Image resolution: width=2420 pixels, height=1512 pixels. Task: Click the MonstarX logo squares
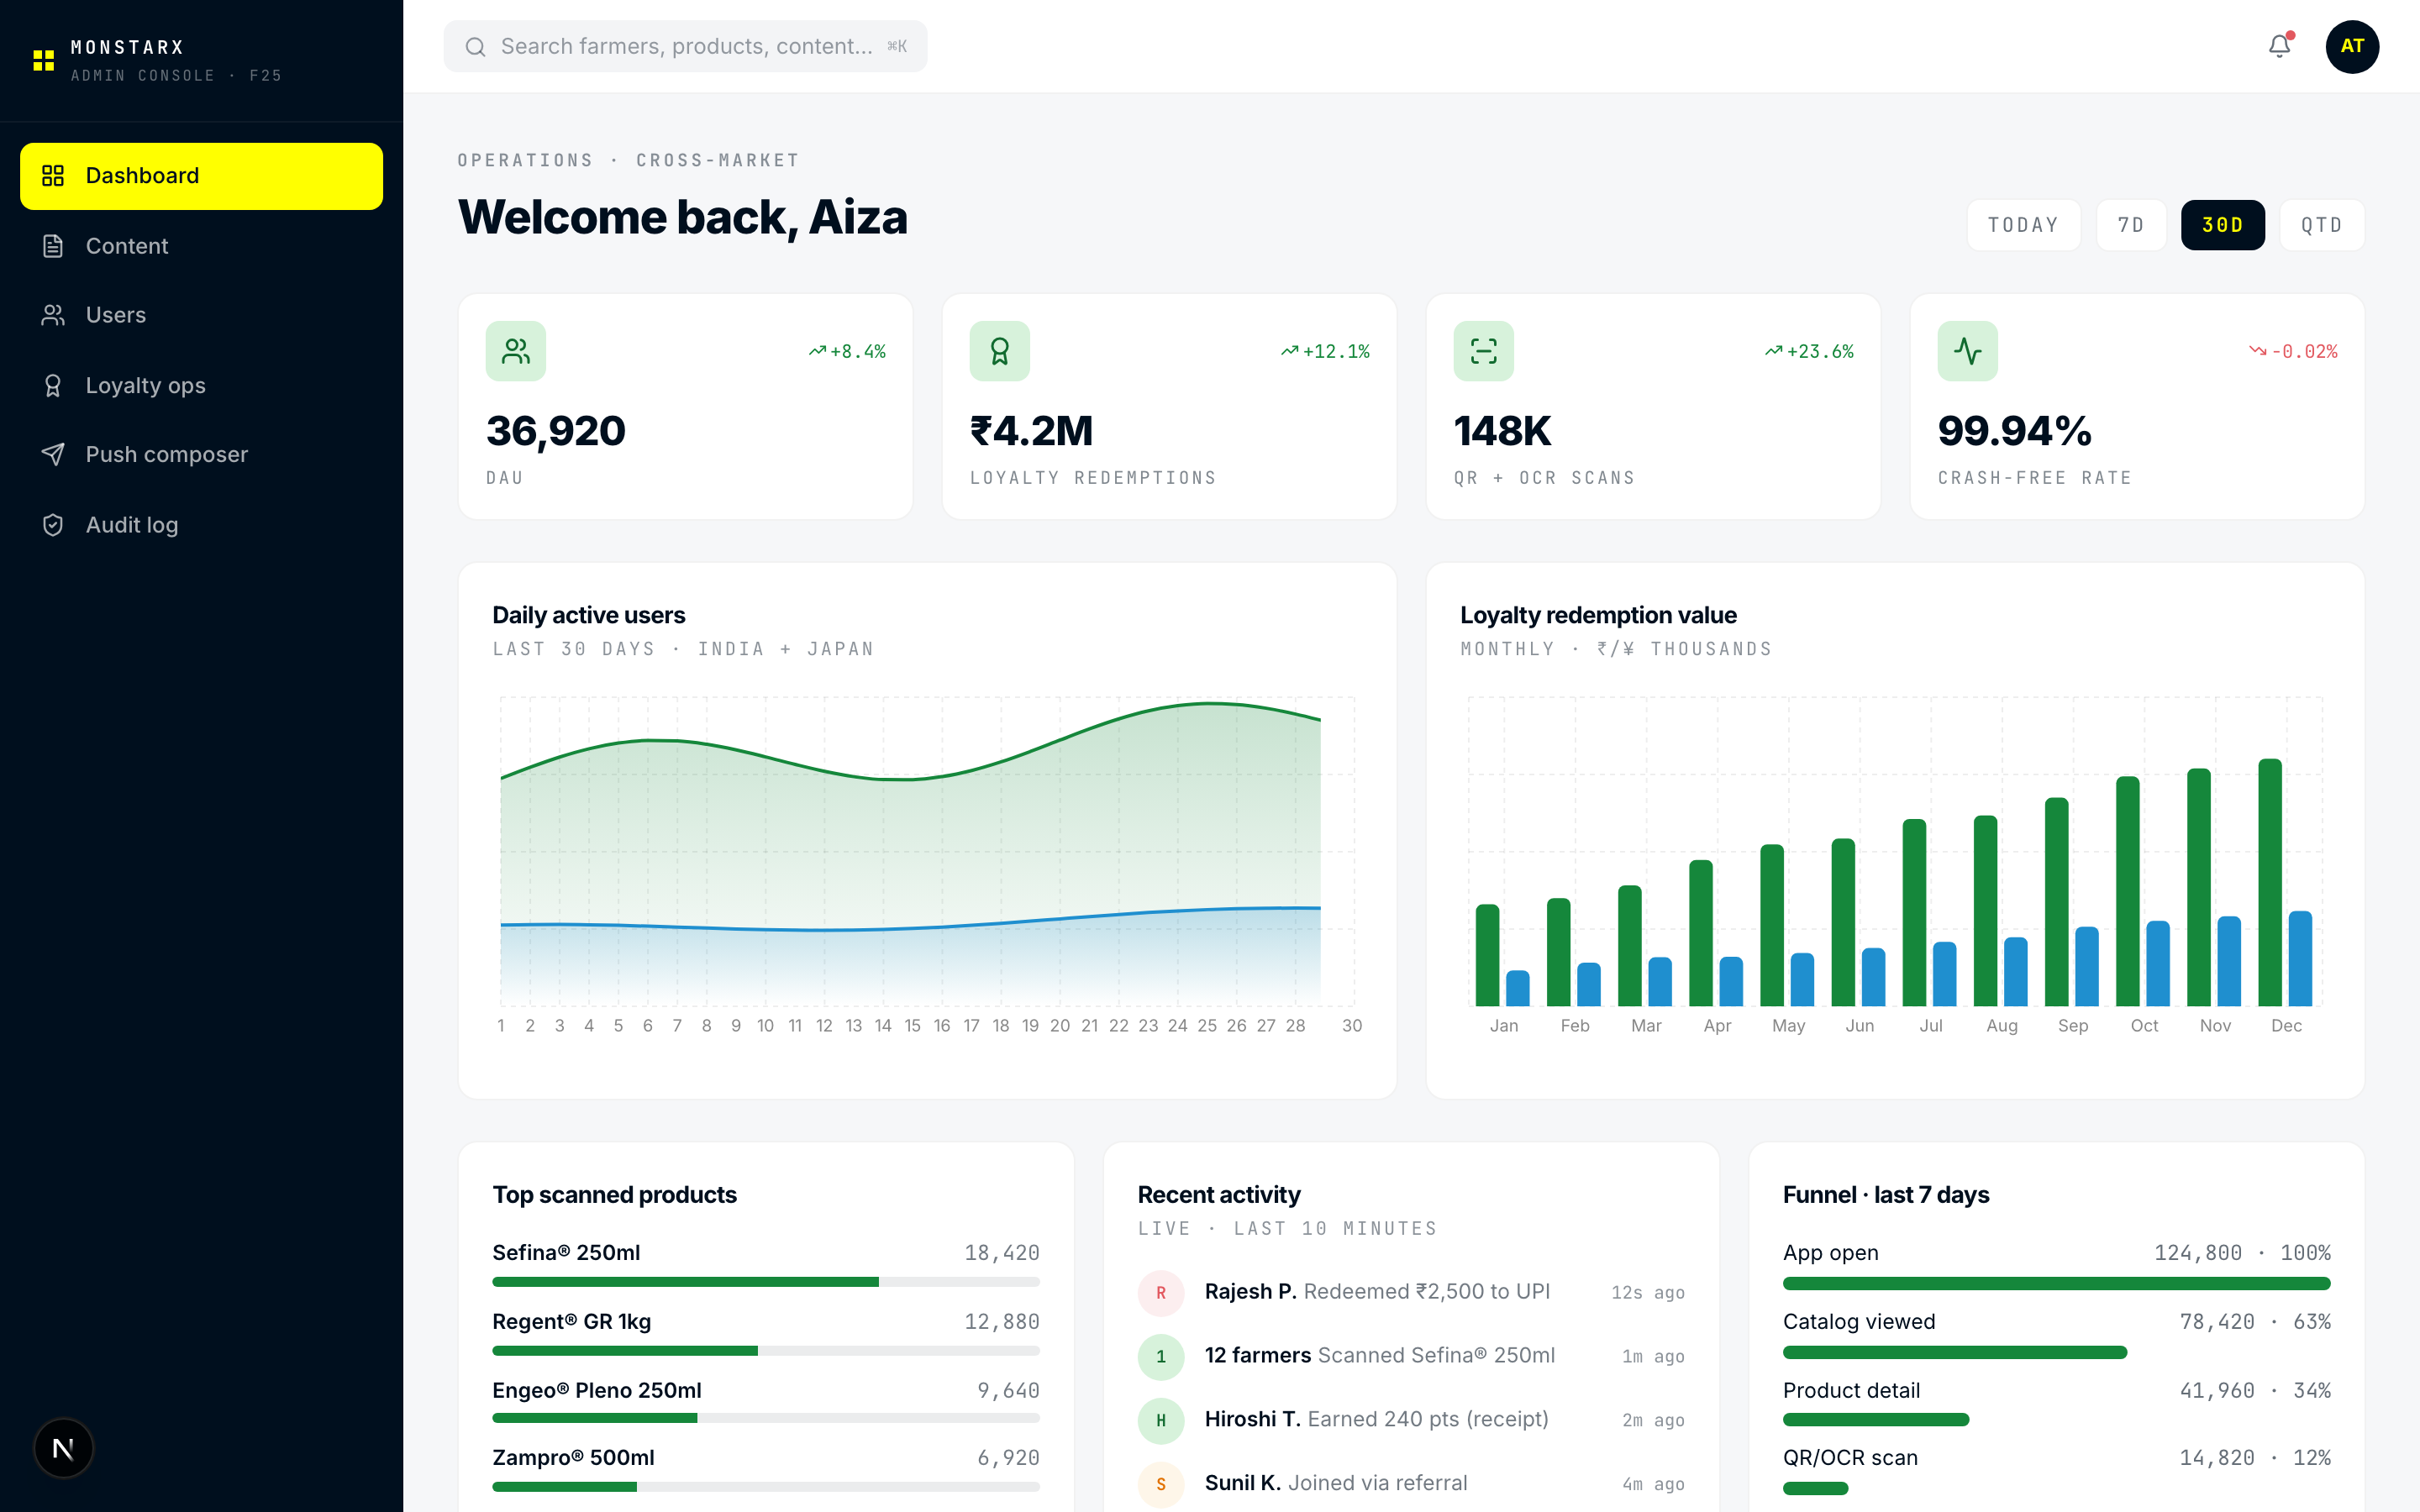coord(43,60)
